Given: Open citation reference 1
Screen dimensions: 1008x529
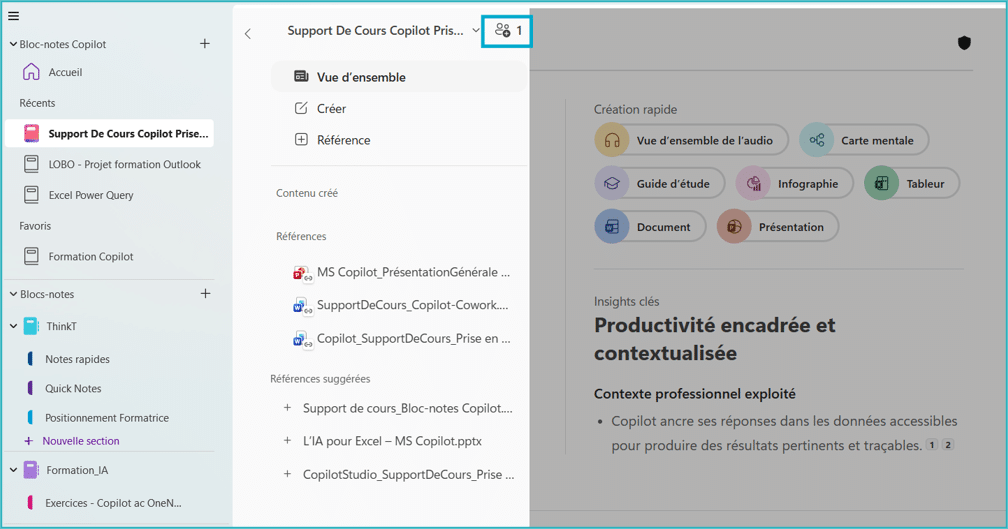Looking at the screenshot, I should click(x=932, y=444).
